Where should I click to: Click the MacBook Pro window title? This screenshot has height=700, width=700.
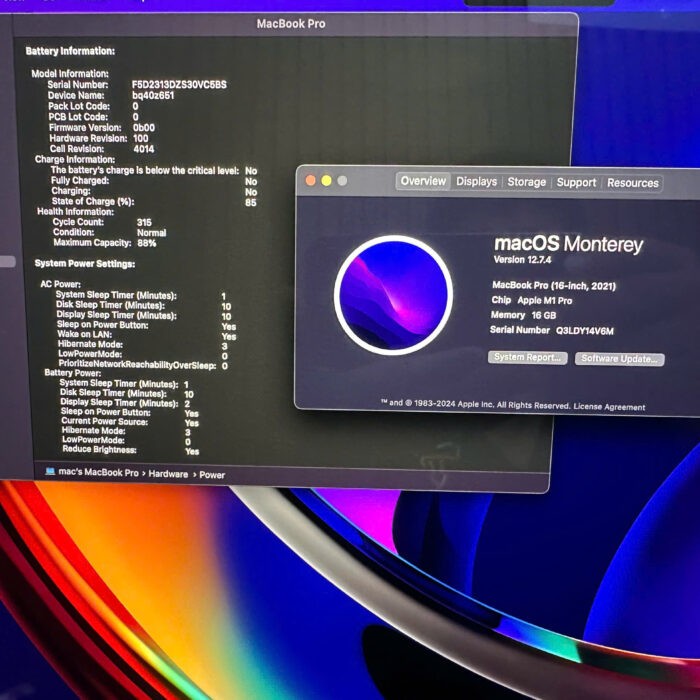(x=291, y=24)
